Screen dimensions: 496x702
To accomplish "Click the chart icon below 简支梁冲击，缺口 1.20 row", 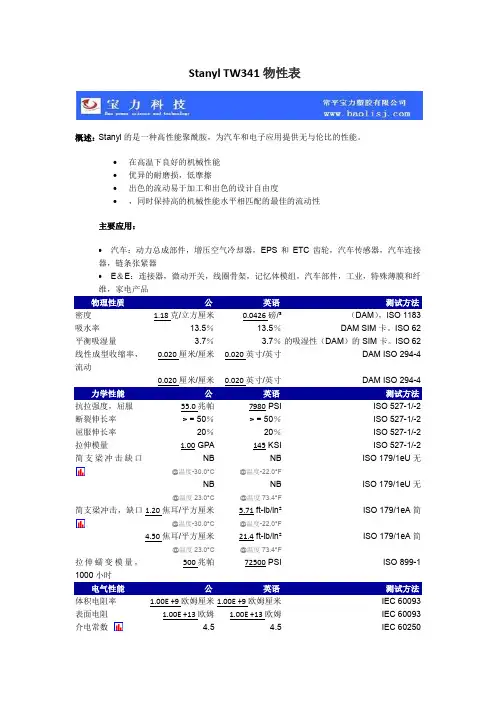I will coord(80,523).
